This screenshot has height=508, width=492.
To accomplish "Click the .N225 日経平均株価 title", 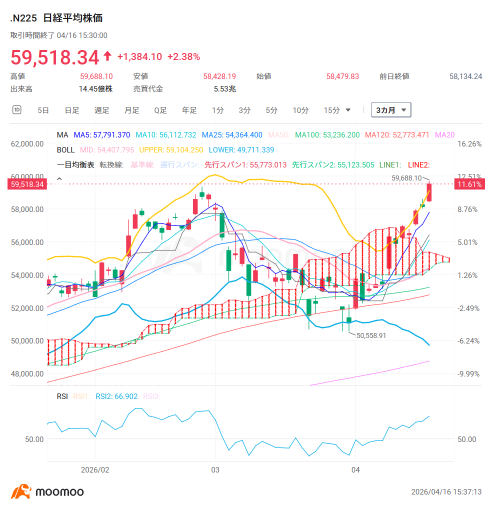I will 56,18.
